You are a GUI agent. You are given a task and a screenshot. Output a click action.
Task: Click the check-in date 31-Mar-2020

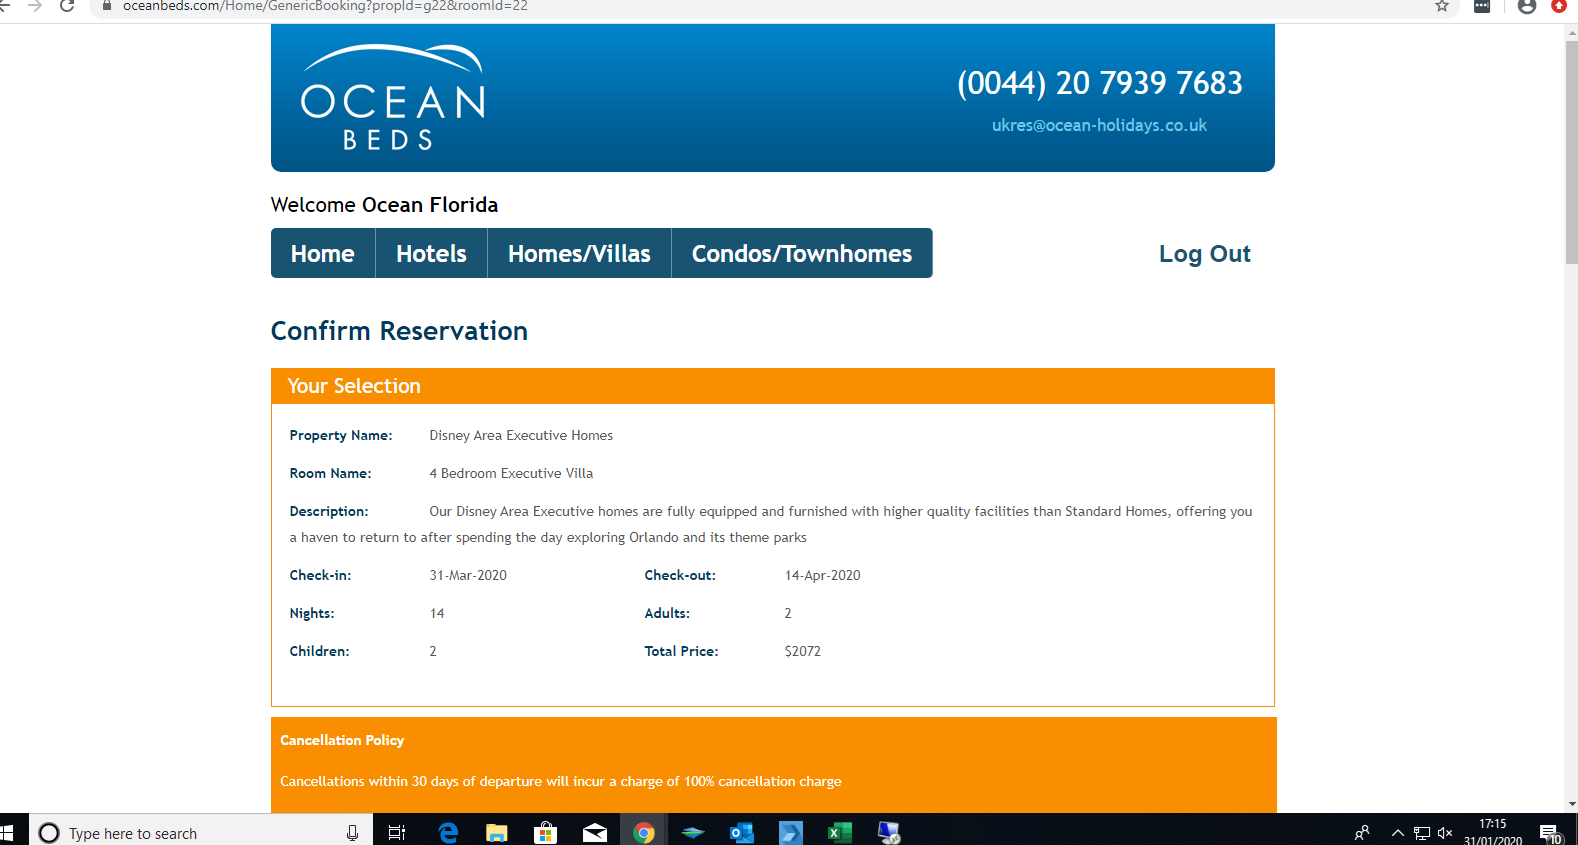click(x=468, y=575)
